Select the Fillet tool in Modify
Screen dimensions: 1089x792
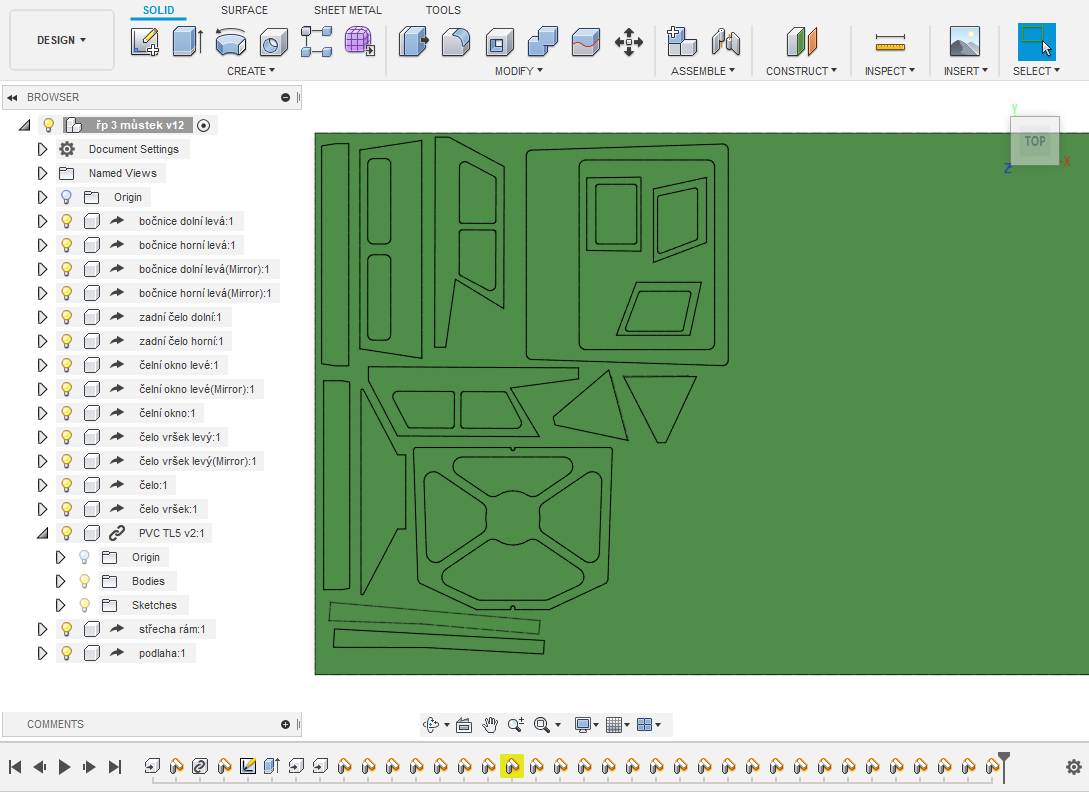456,42
